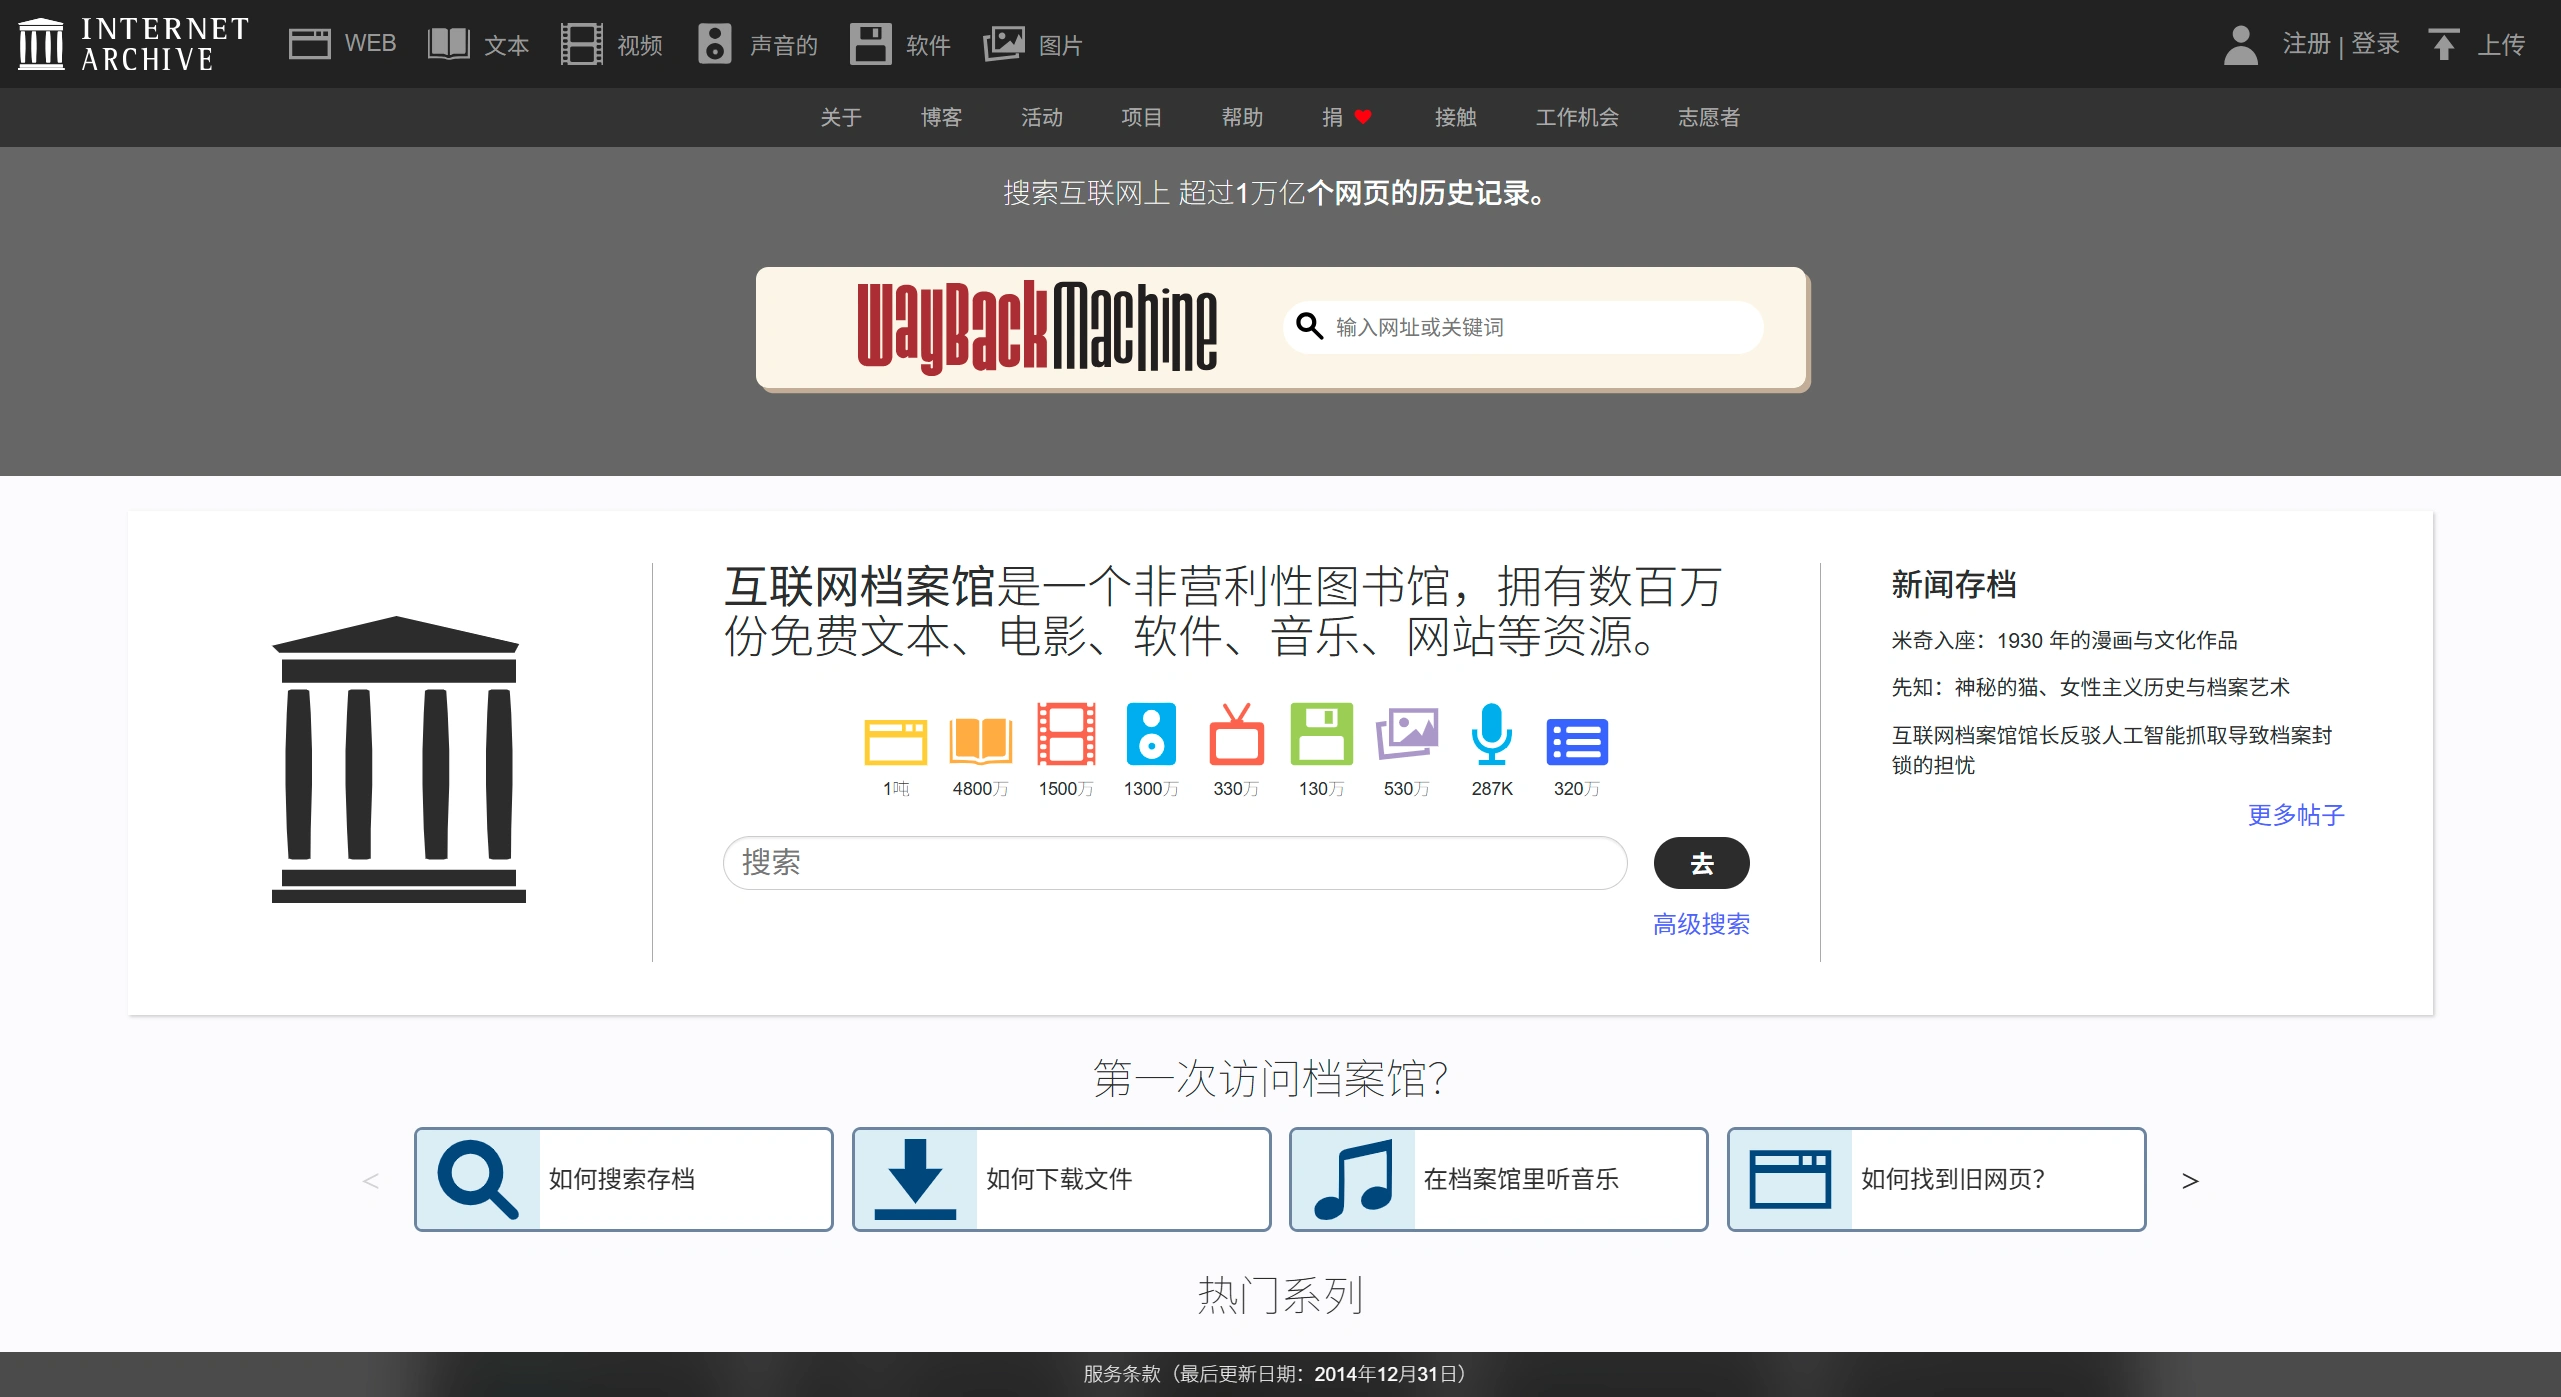Select the 软件 floppy disk icon
This screenshot has height=1397, width=2561.
click(871, 43)
